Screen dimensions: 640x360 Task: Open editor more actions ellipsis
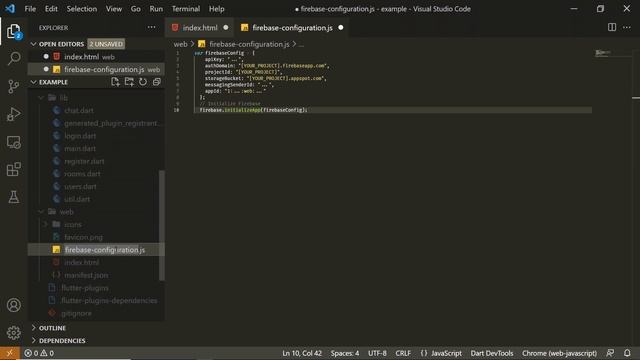[x=627, y=27]
